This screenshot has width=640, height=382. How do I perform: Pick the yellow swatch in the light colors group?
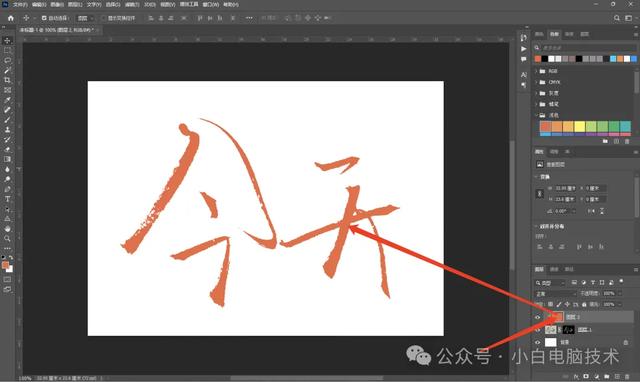point(580,127)
